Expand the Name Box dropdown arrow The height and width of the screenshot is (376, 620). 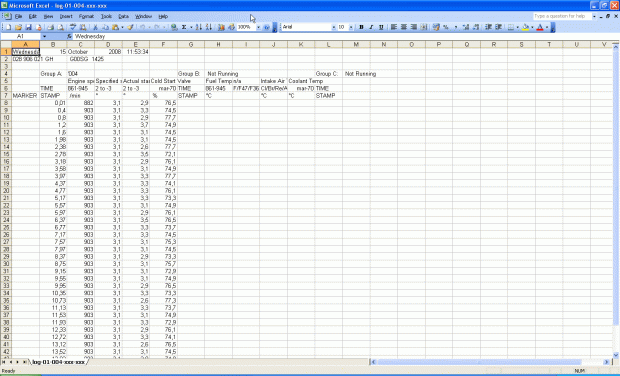pyautogui.click(x=44, y=36)
